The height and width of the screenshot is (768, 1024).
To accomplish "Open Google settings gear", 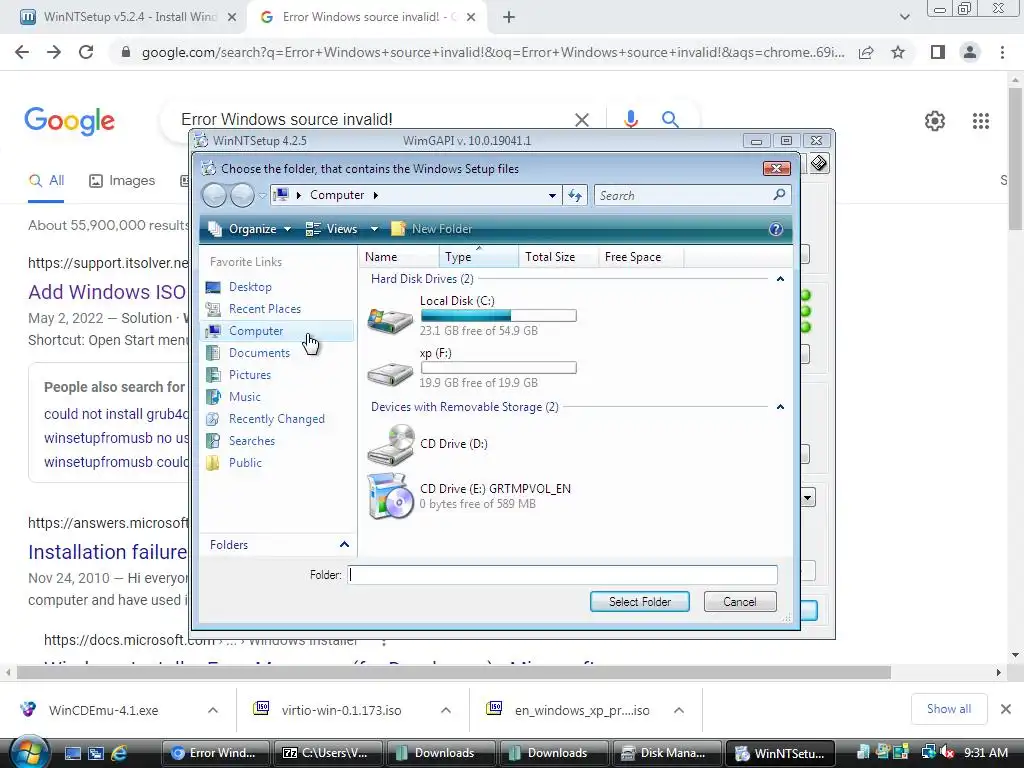I will (935, 121).
